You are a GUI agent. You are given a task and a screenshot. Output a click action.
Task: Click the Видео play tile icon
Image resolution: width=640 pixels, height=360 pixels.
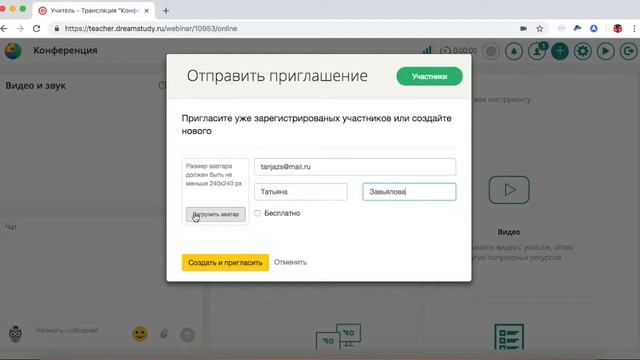509,190
